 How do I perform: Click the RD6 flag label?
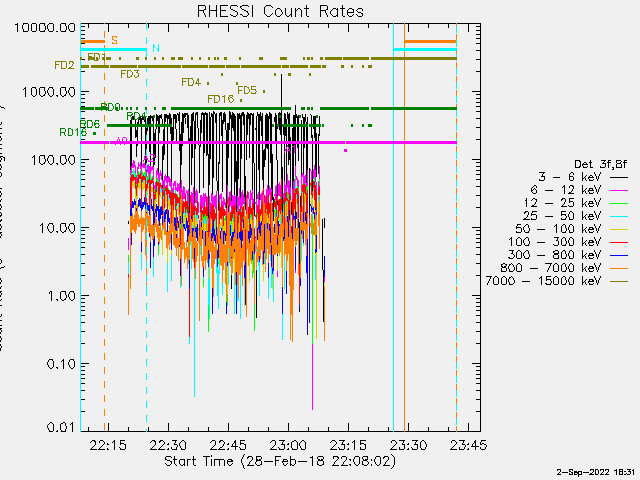(x=90, y=124)
